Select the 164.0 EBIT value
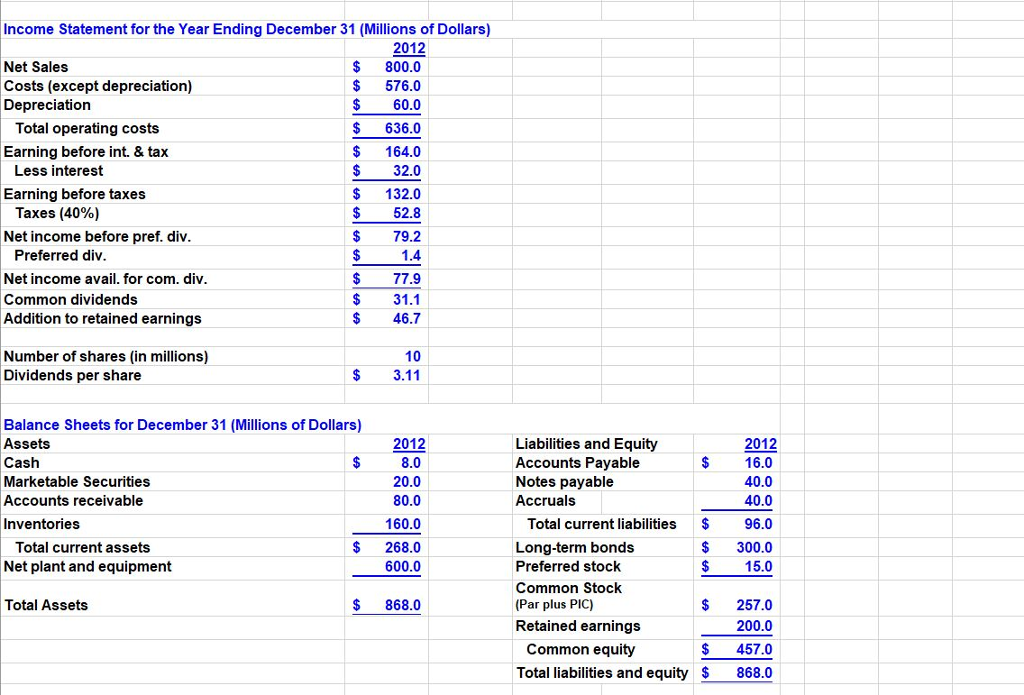 point(402,152)
